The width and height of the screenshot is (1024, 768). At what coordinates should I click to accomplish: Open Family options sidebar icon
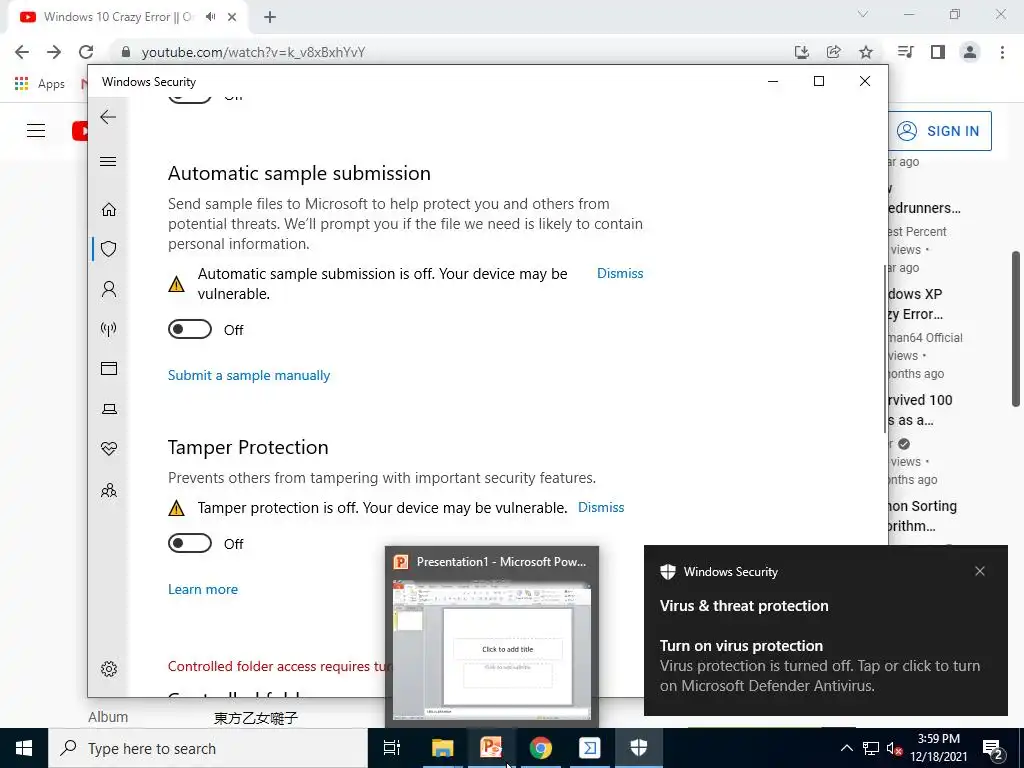point(108,490)
